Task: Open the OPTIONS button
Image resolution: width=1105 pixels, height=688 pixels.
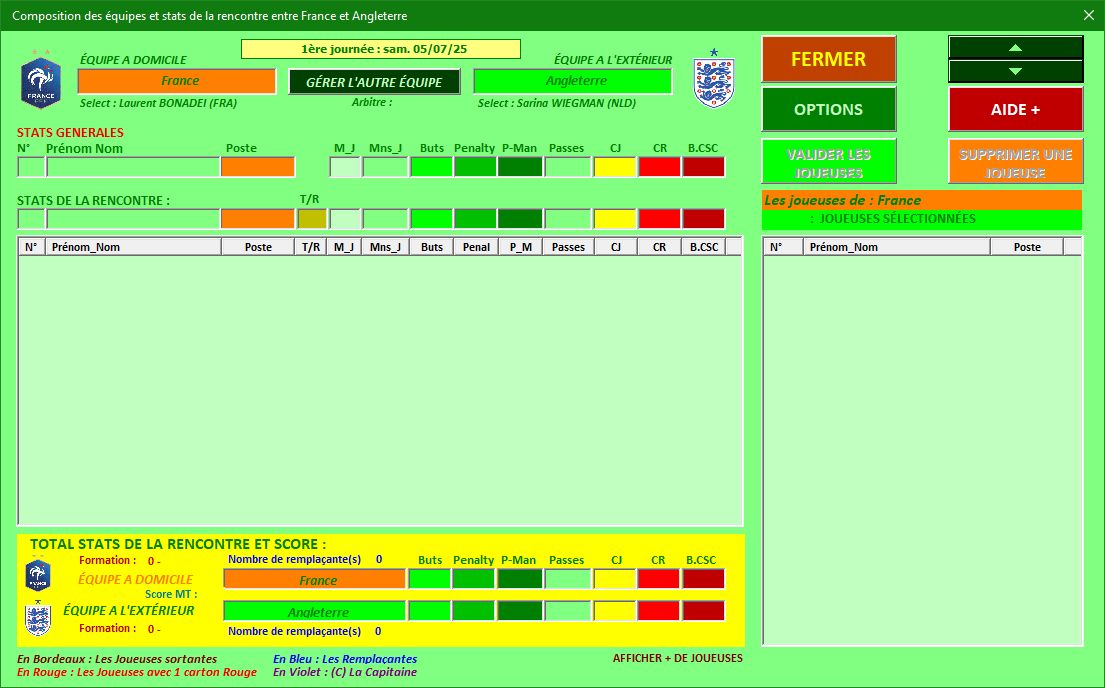Action: click(828, 110)
